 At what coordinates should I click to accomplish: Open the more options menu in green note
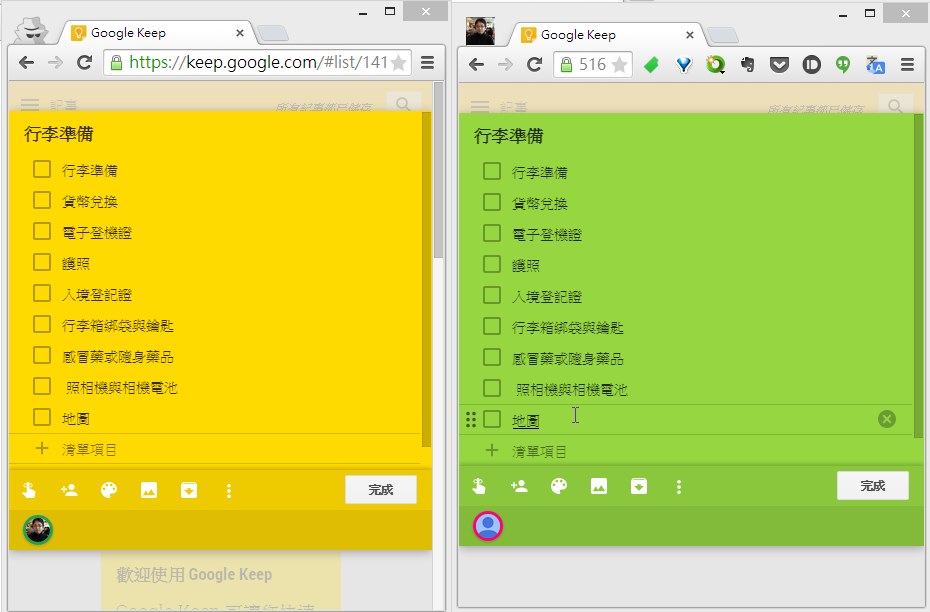tap(679, 487)
